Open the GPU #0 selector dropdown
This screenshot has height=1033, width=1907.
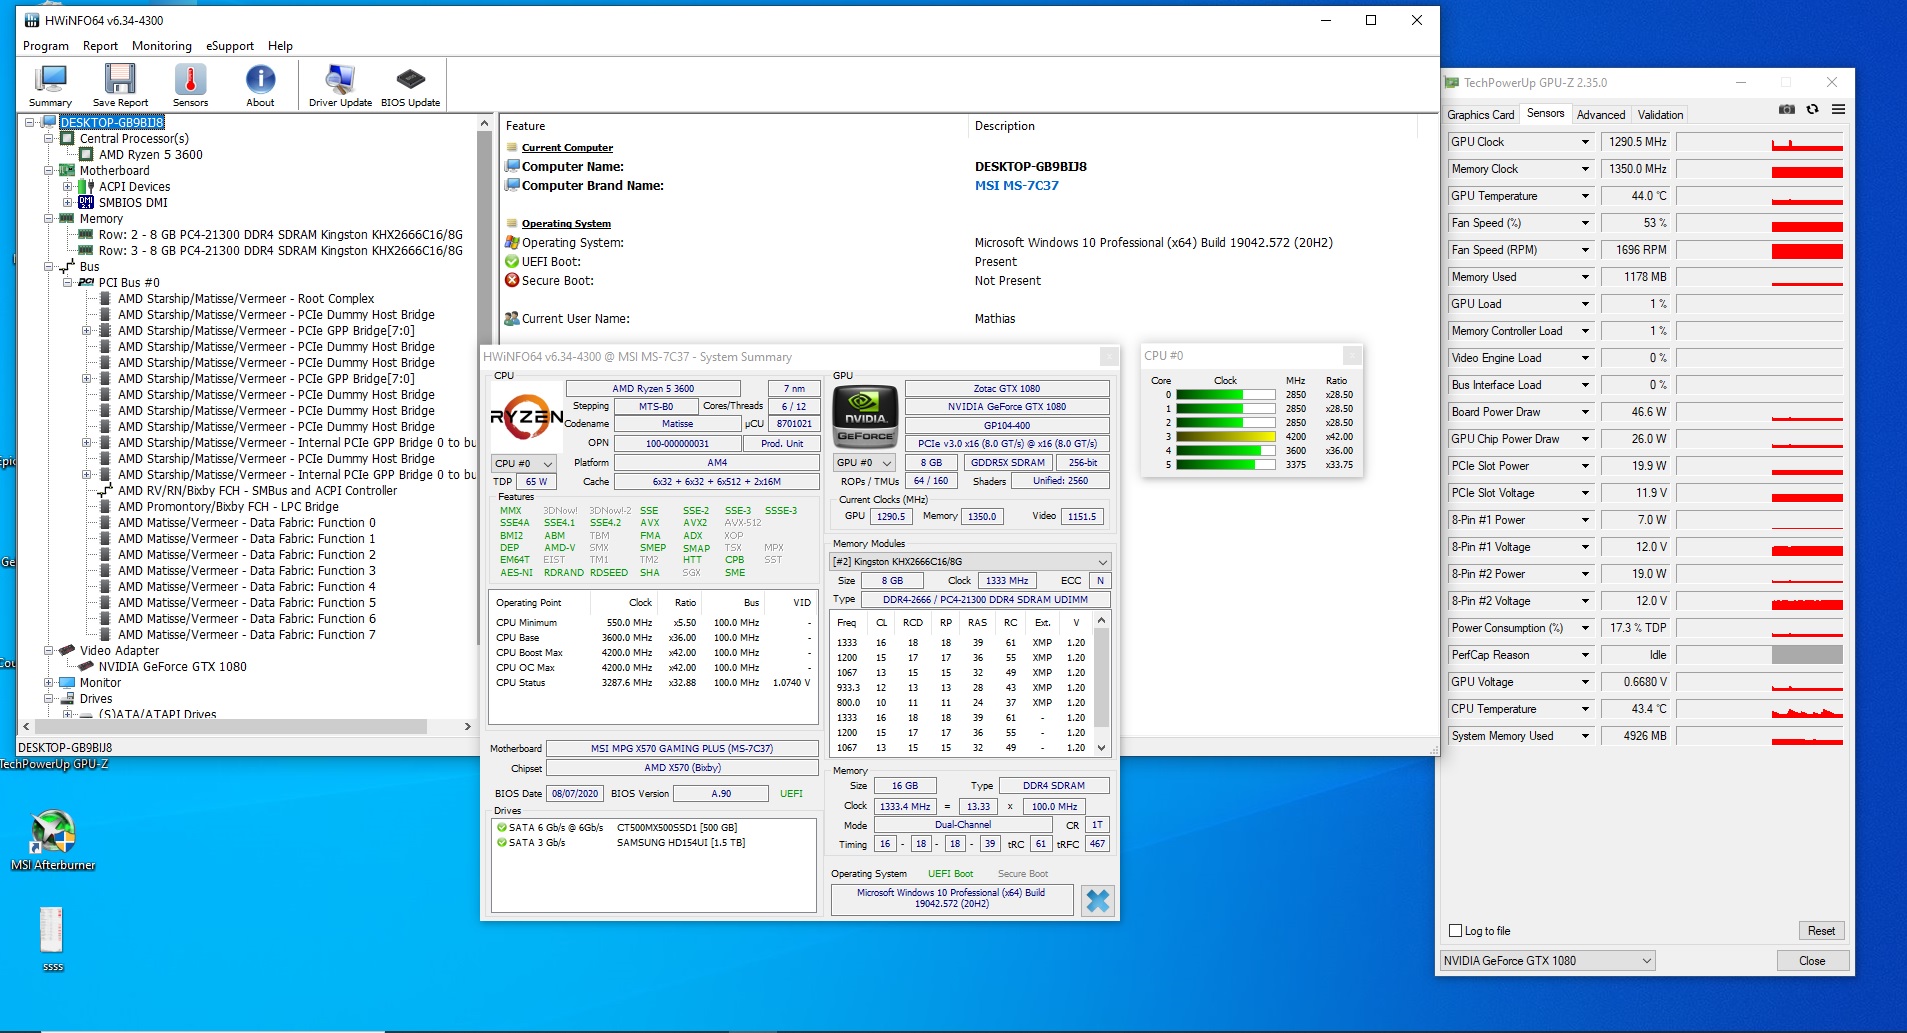pyautogui.click(x=866, y=463)
